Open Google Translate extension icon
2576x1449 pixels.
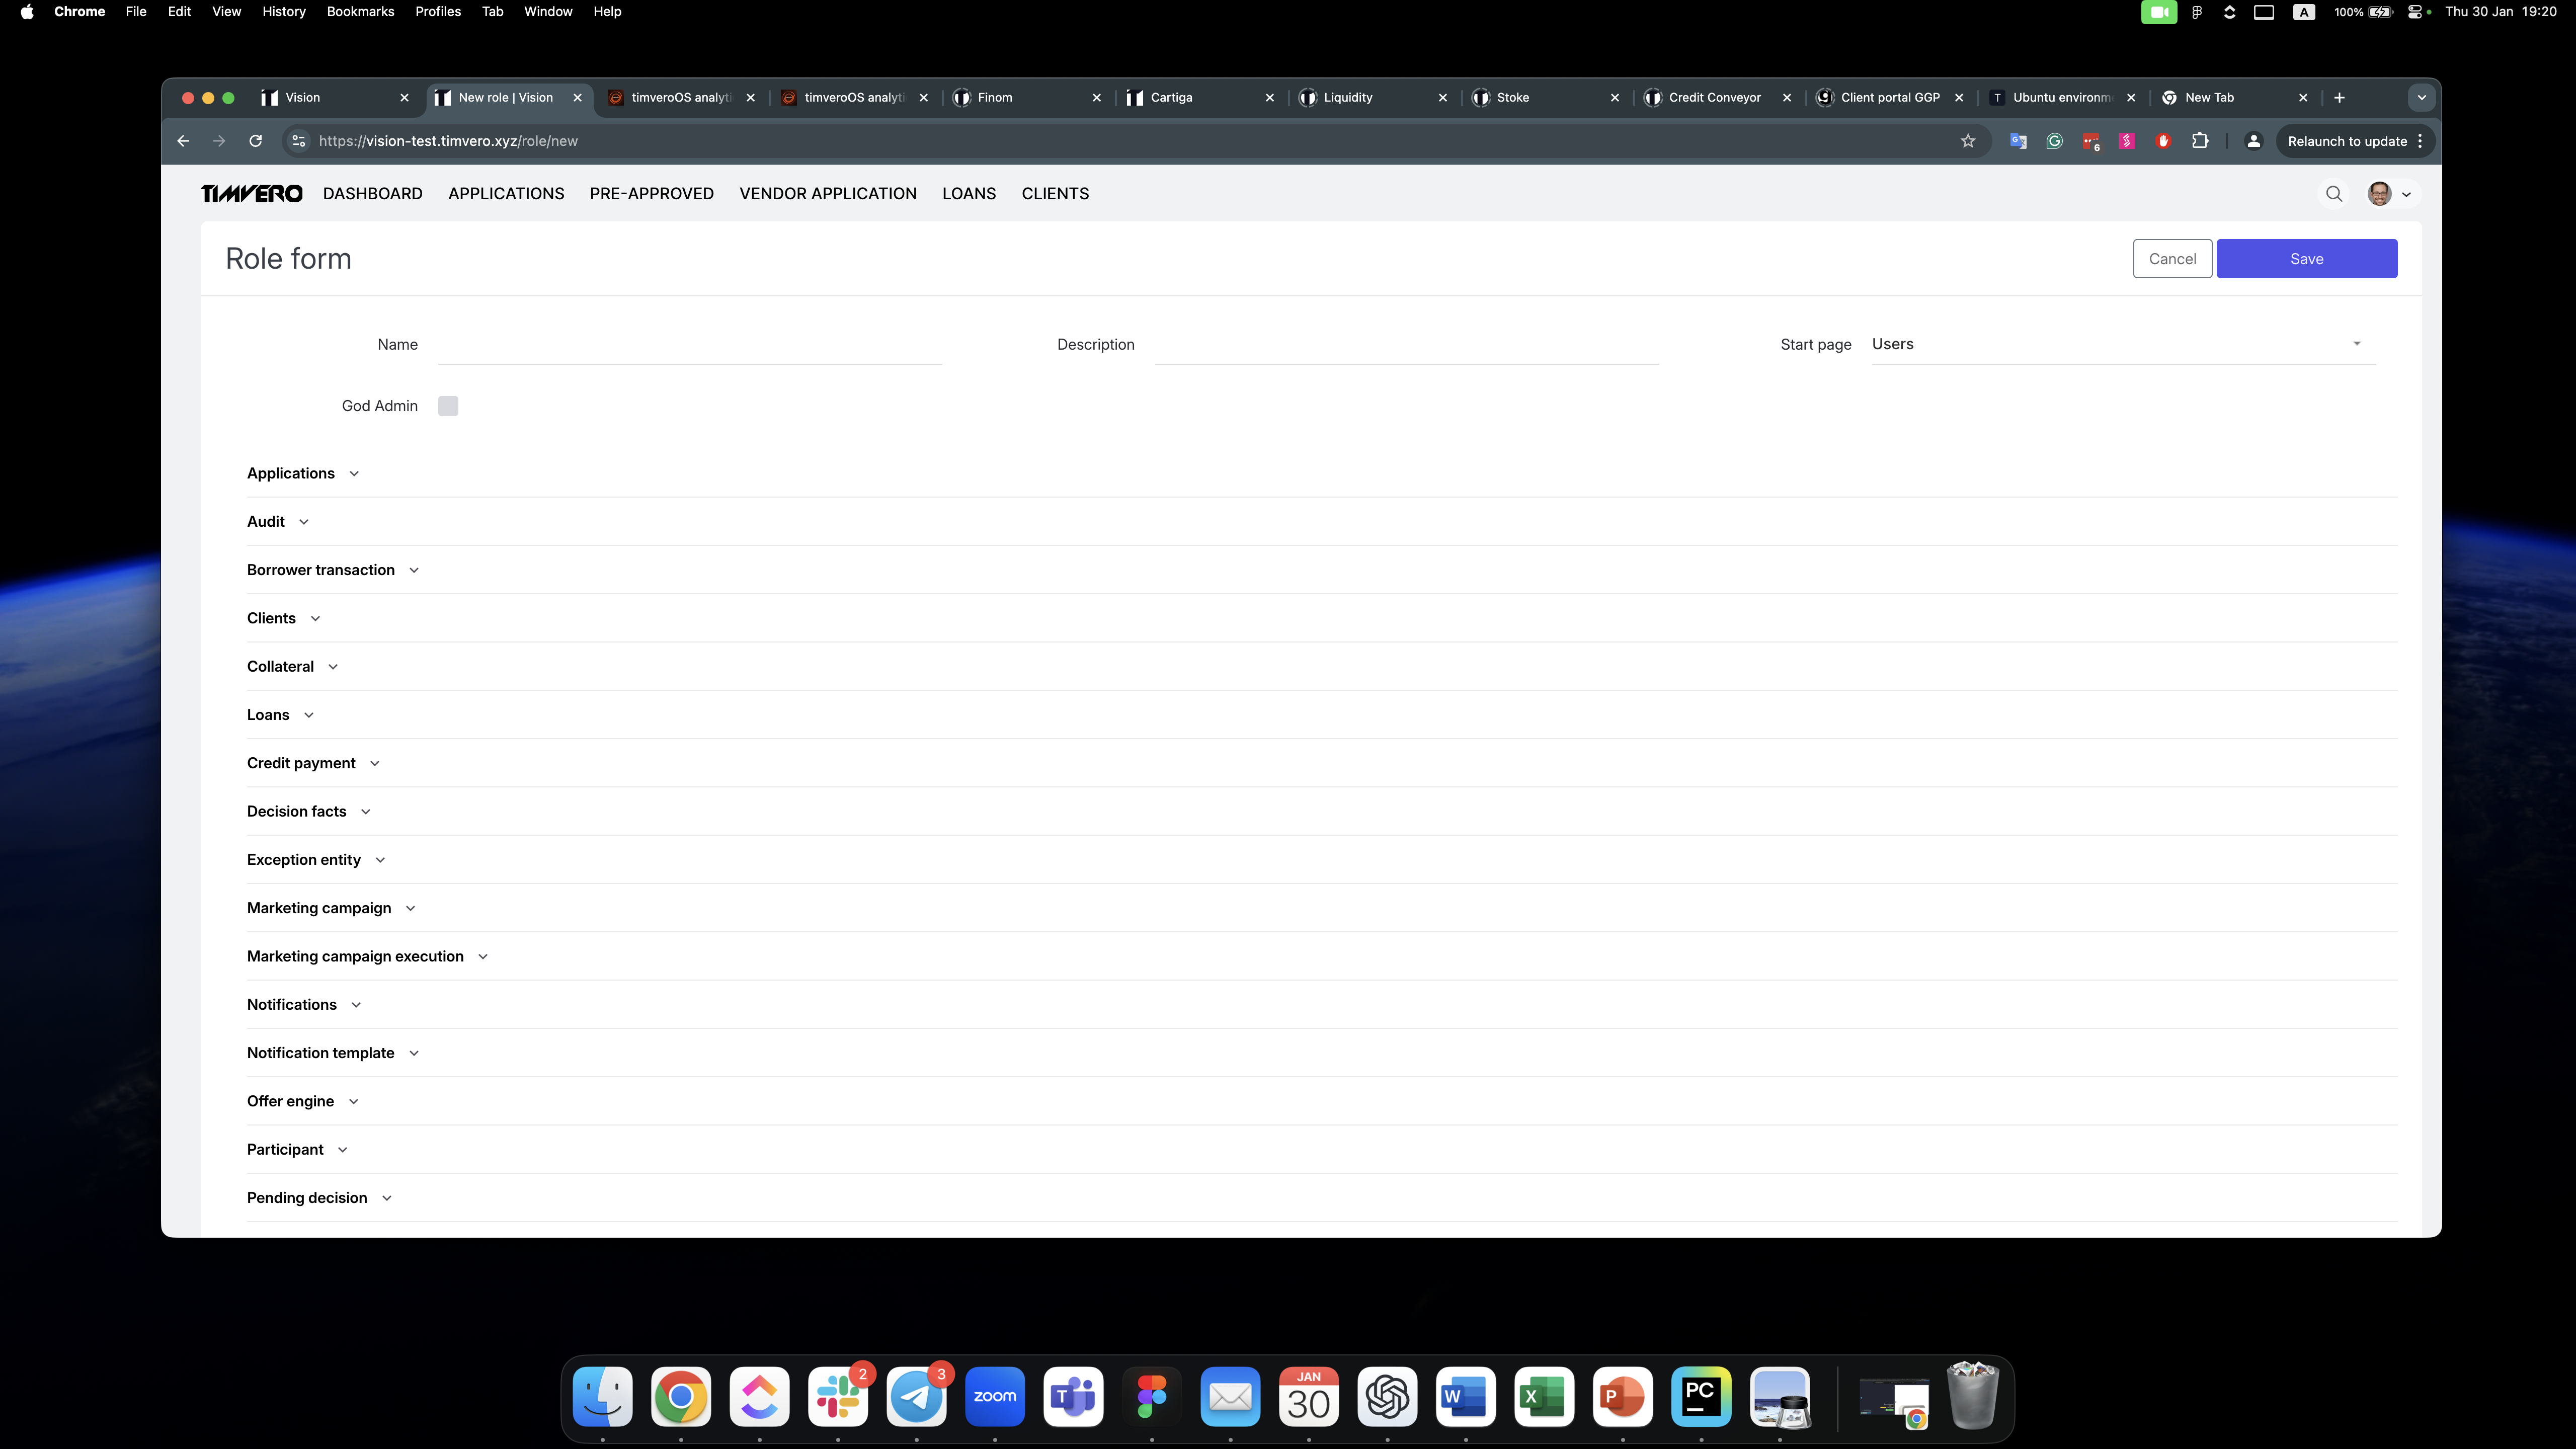pos(2018,141)
